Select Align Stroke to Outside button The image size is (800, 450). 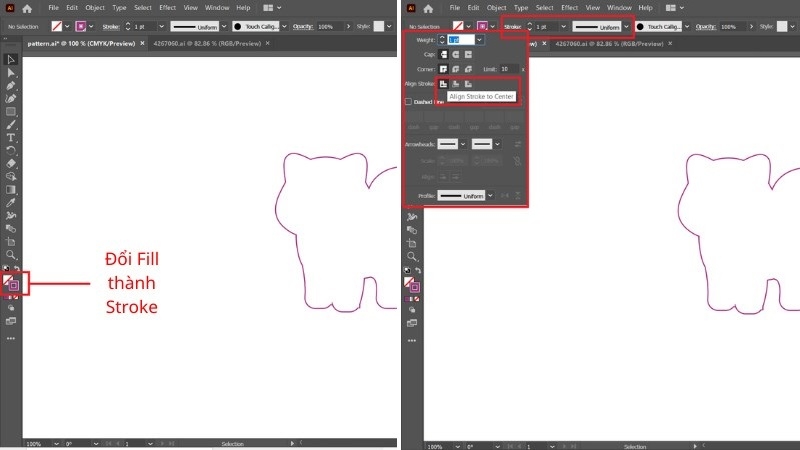(468, 84)
